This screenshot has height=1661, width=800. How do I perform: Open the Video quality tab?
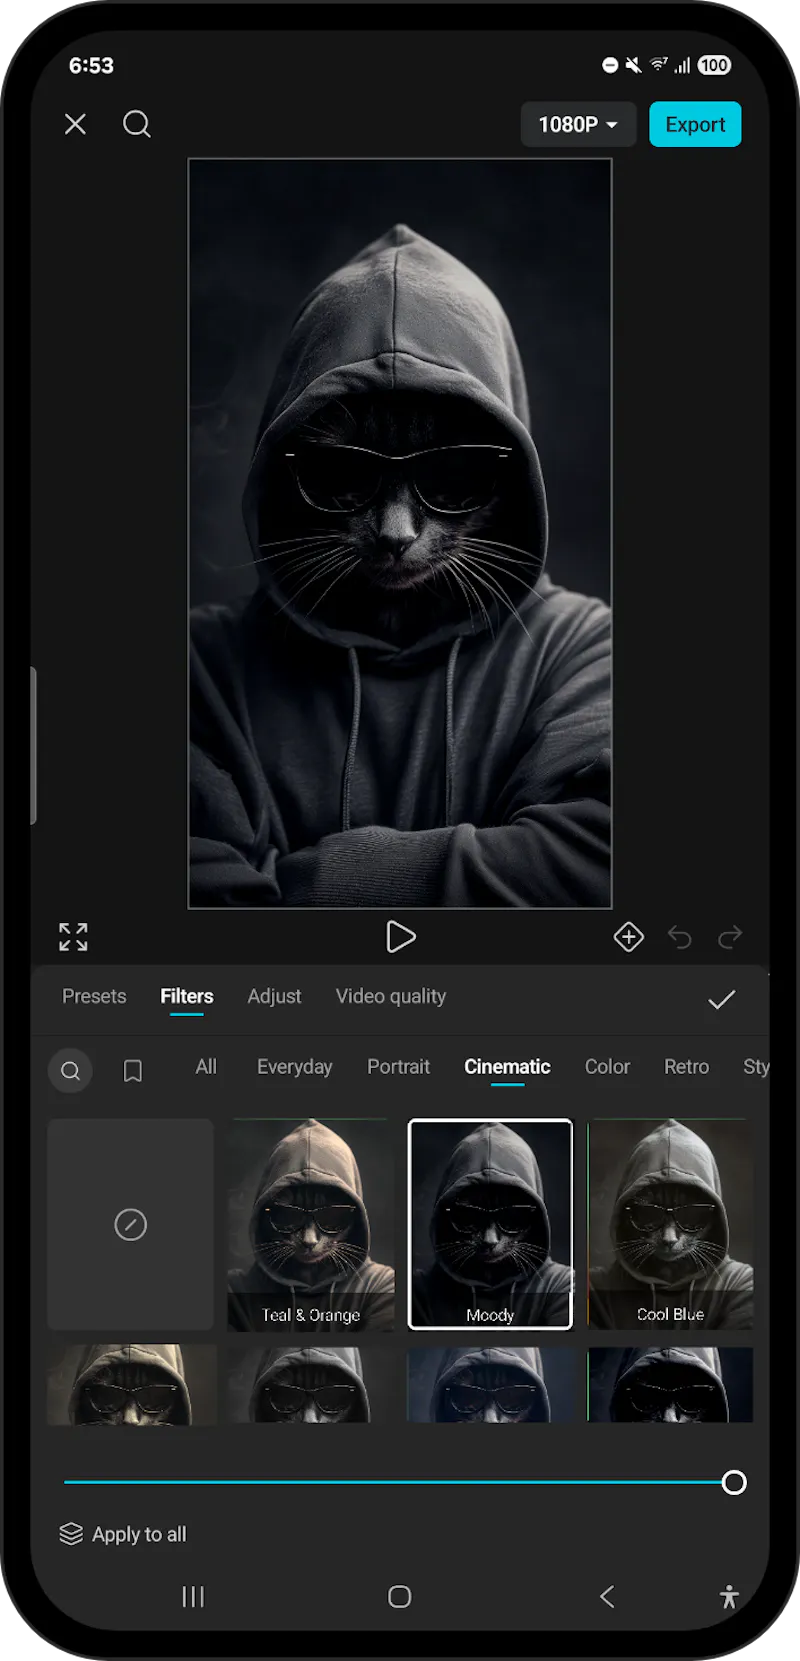point(391,996)
